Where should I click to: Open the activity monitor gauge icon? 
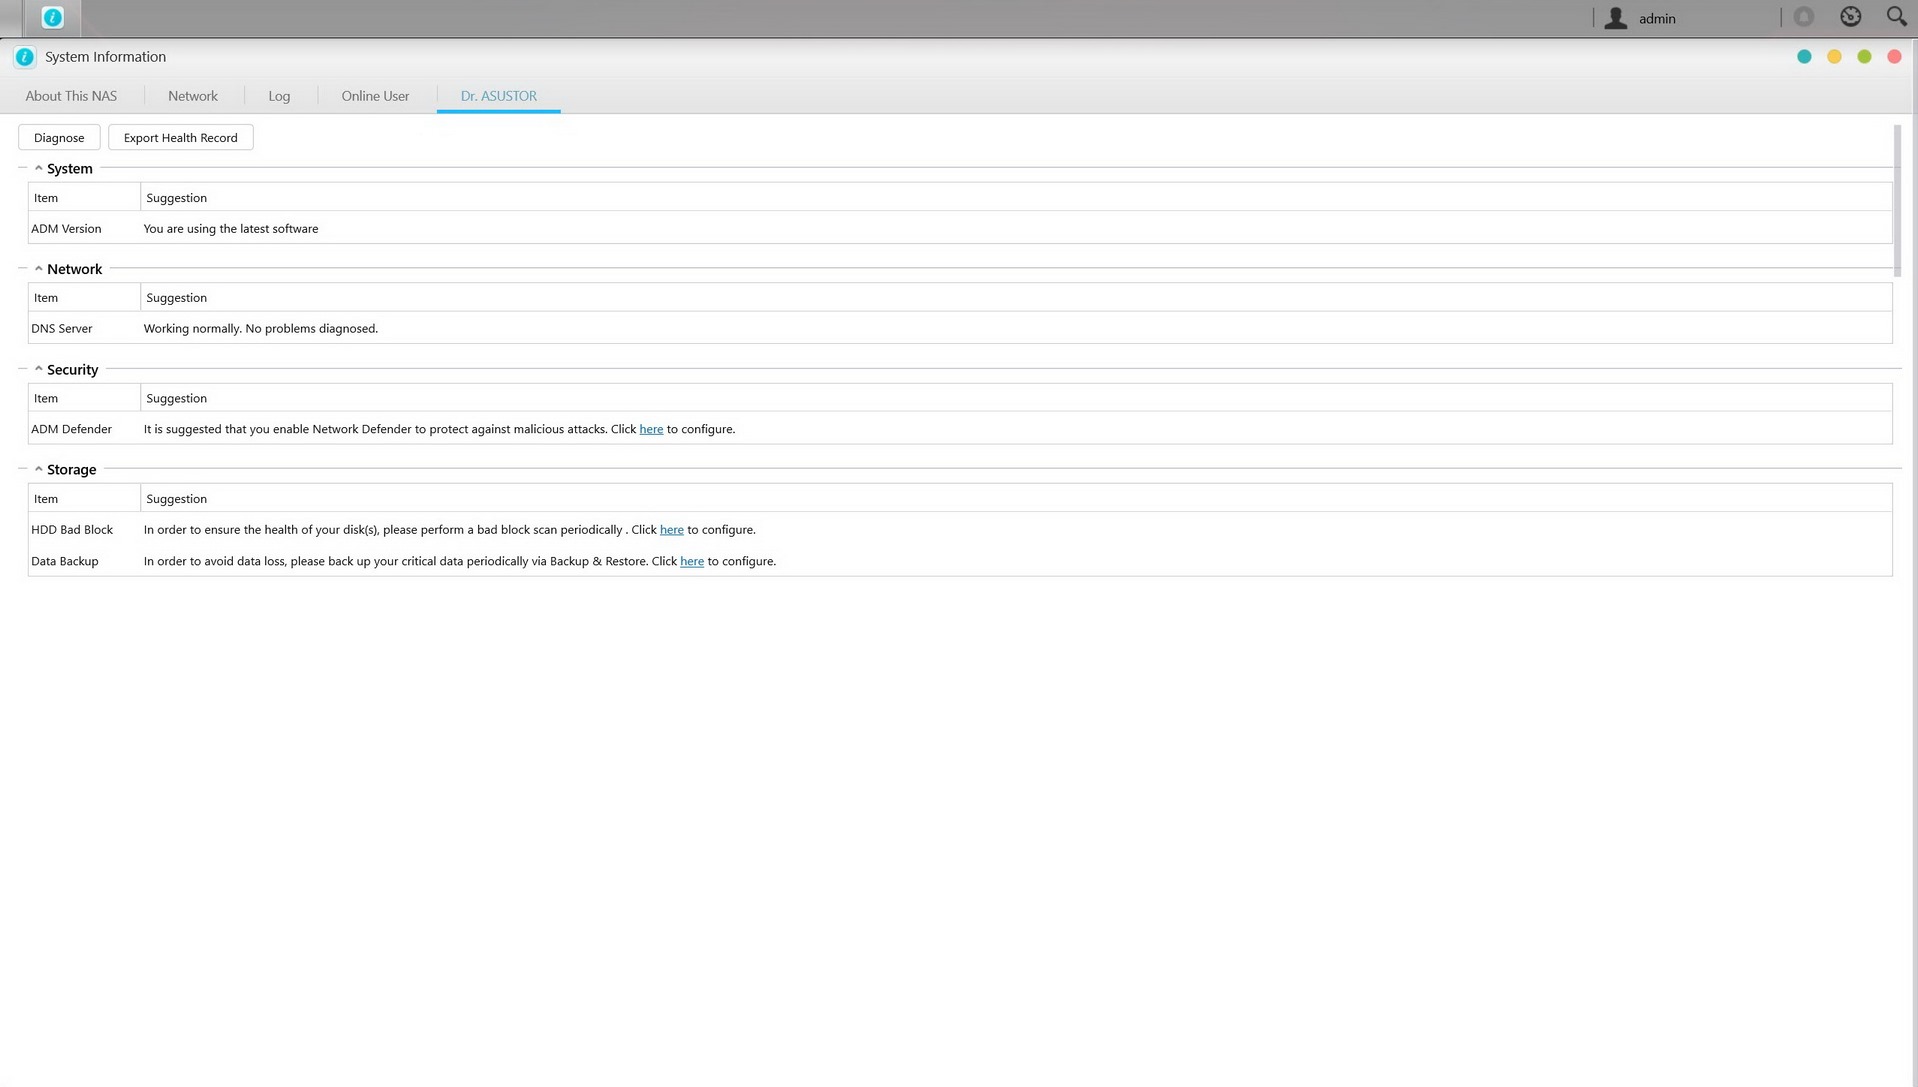[1851, 17]
